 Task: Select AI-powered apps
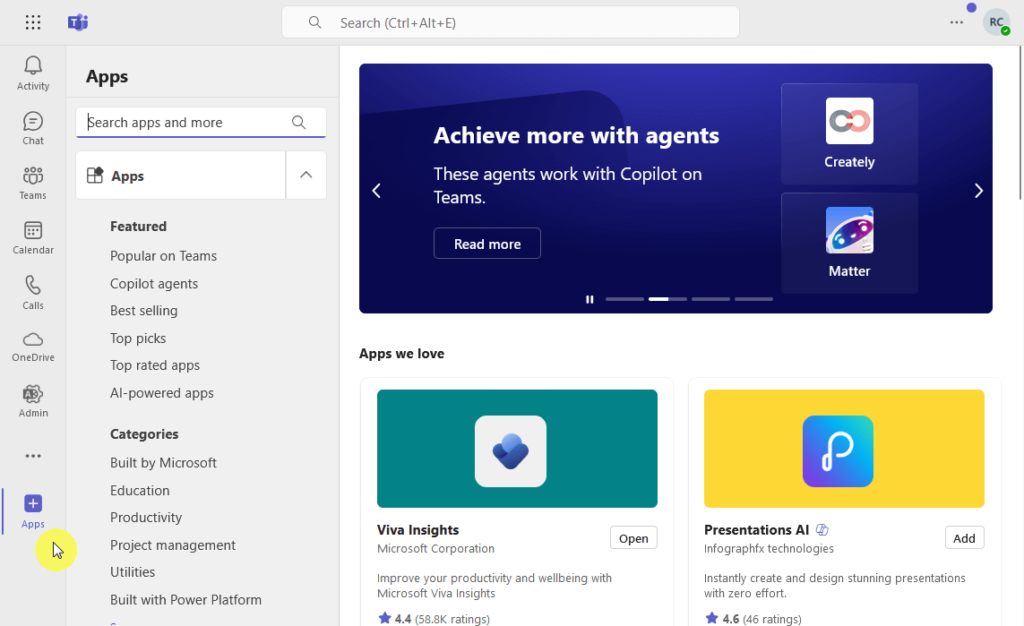click(x=162, y=393)
